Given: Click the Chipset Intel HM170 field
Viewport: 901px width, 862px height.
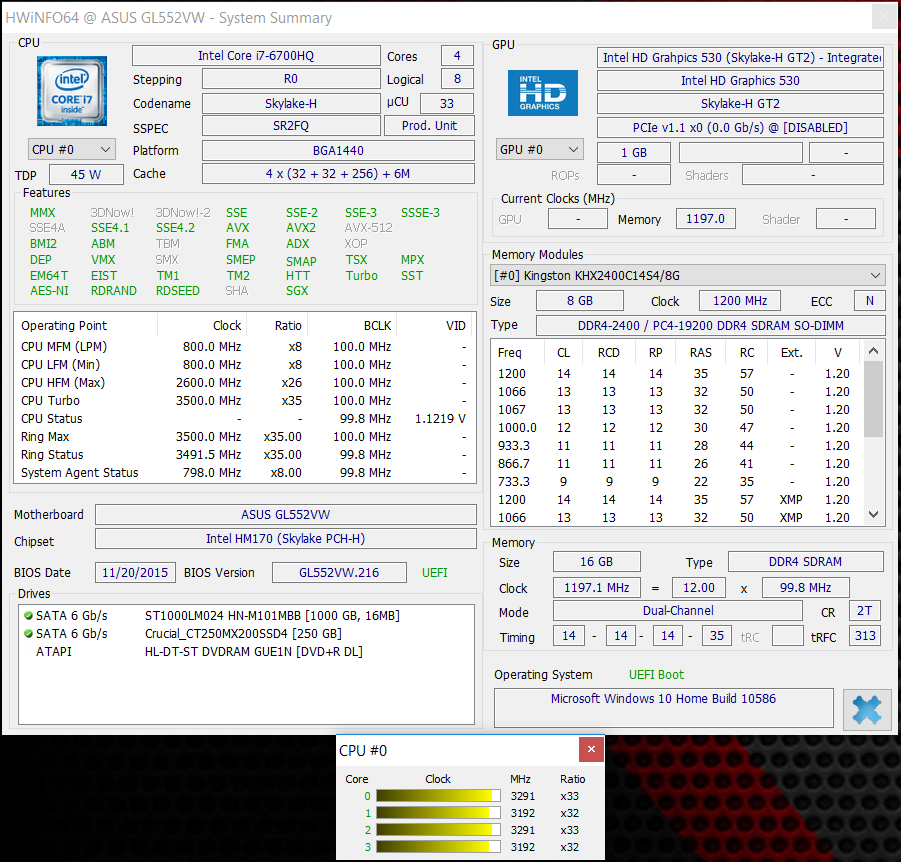Looking at the screenshot, I should [286, 538].
